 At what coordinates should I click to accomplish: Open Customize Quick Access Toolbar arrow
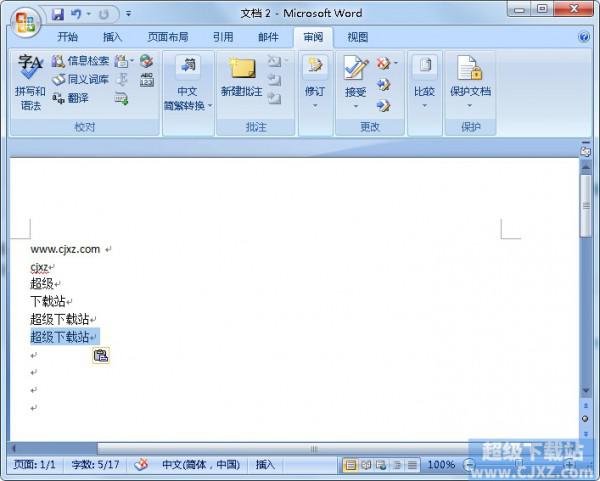pyautogui.click(x=129, y=14)
